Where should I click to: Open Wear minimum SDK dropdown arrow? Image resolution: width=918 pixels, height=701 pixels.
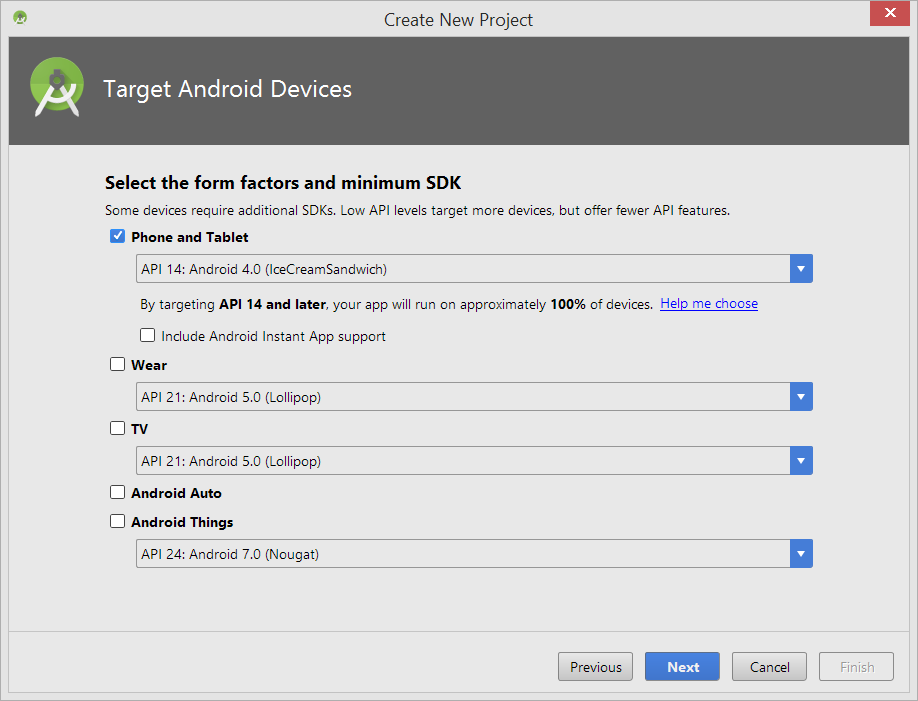pyautogui.click(x=801, y=397)
